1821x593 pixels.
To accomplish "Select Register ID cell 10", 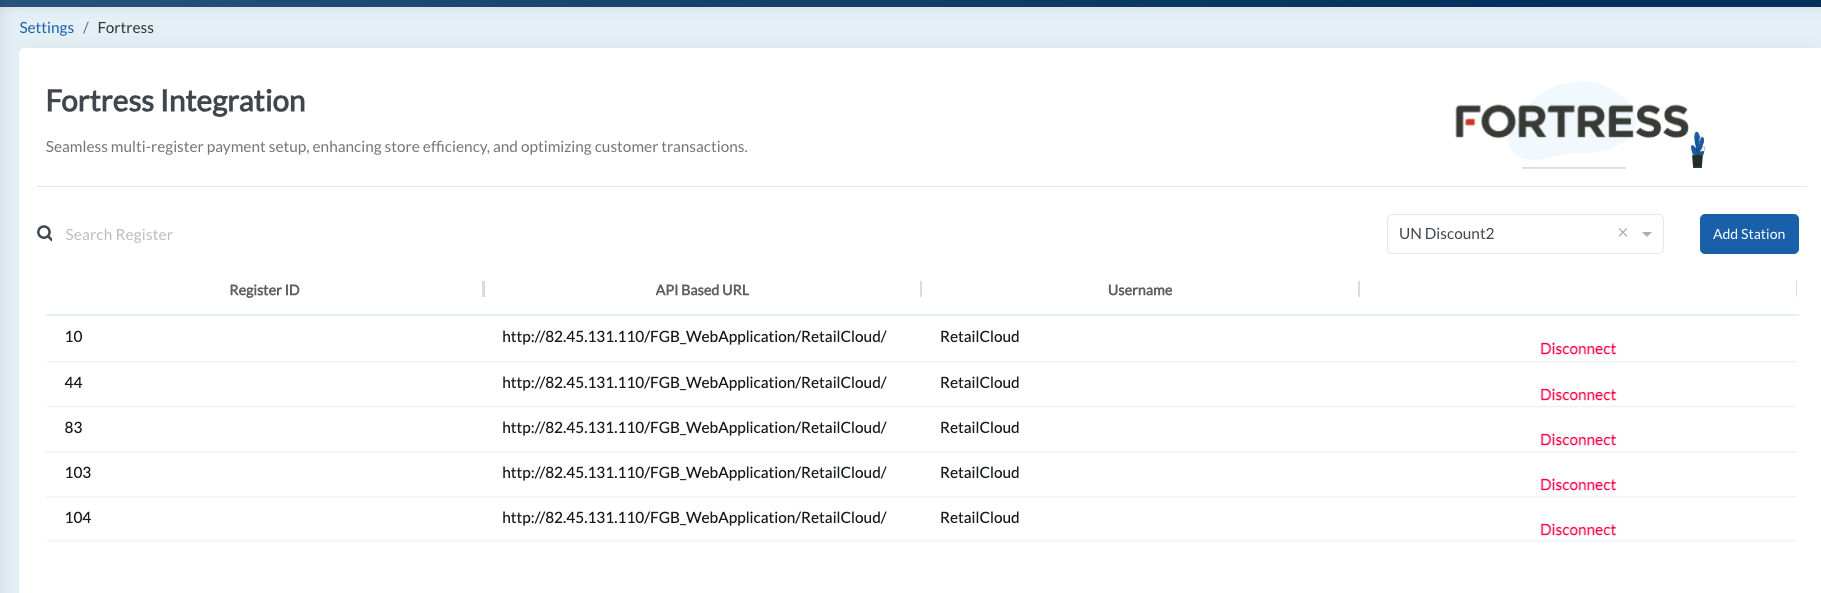I will point(74,337).
